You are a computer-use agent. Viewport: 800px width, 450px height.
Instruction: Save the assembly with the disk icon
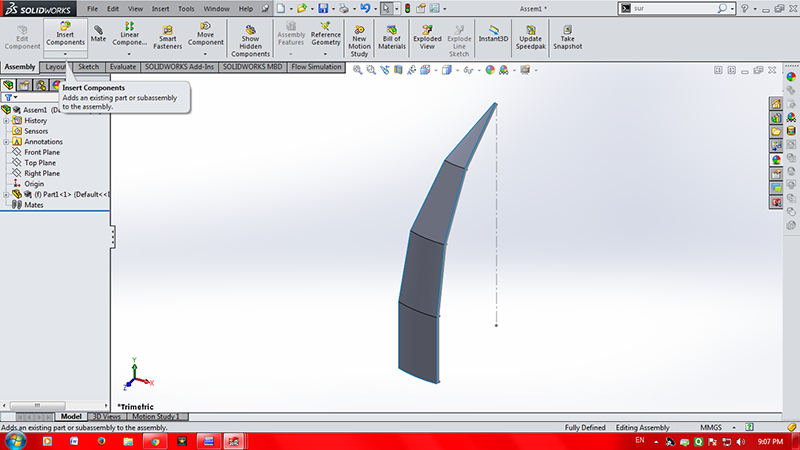tap(323, 8)
